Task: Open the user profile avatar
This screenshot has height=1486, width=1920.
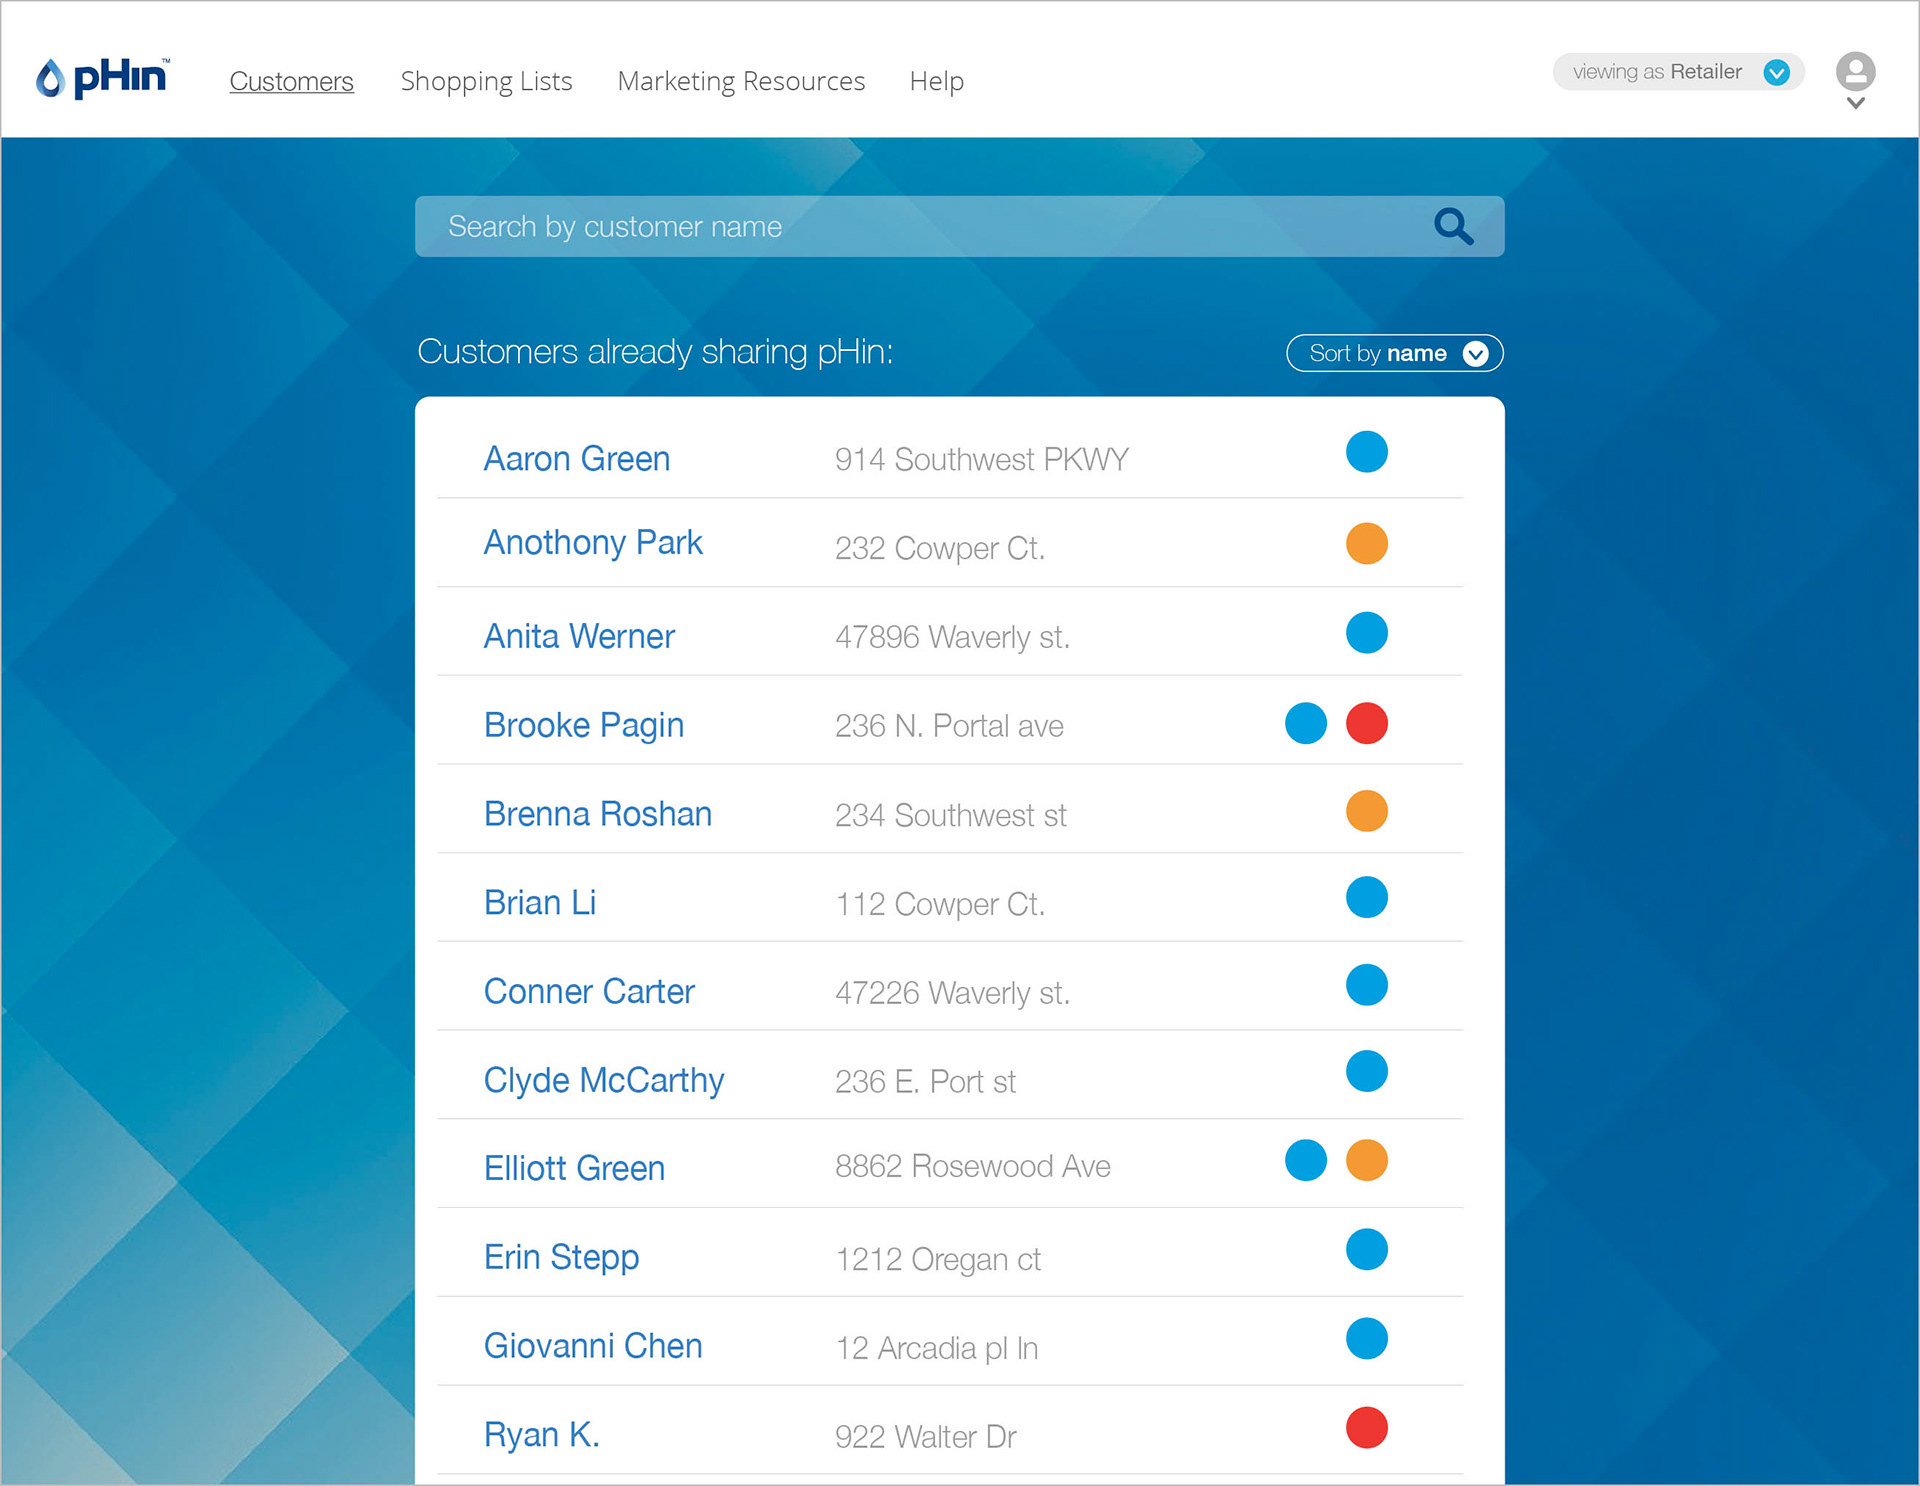Action: point(1855,71)
